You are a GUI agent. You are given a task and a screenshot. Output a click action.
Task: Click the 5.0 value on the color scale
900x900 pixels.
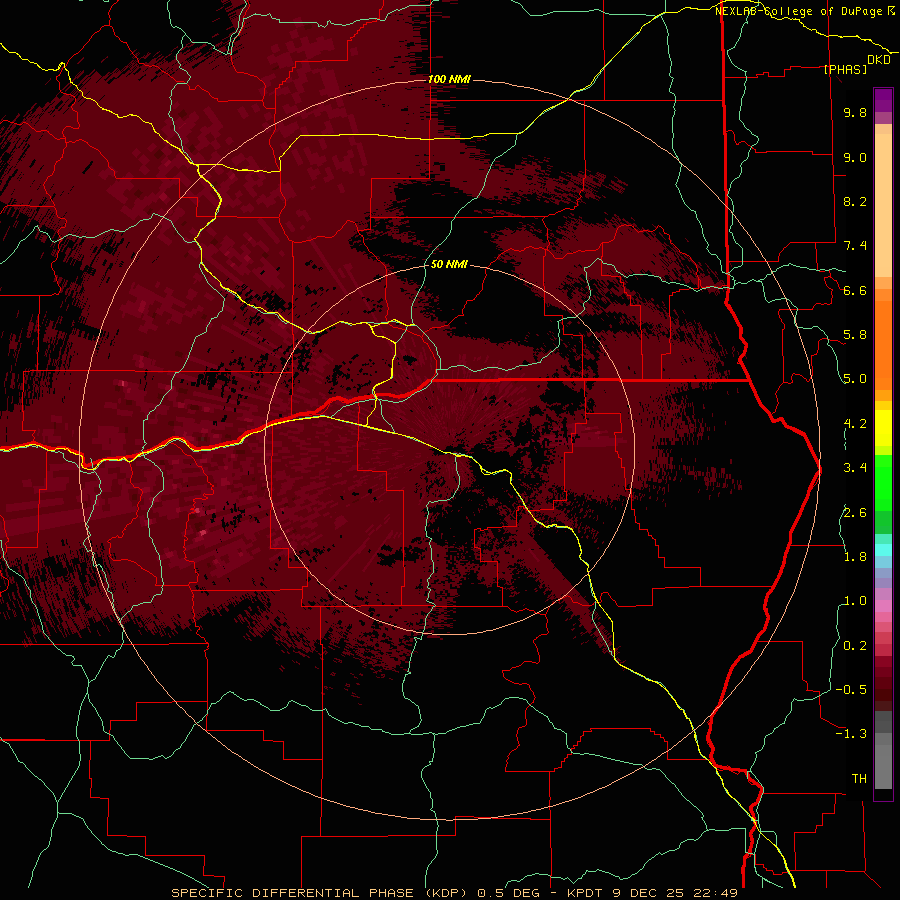click(855, 379)
